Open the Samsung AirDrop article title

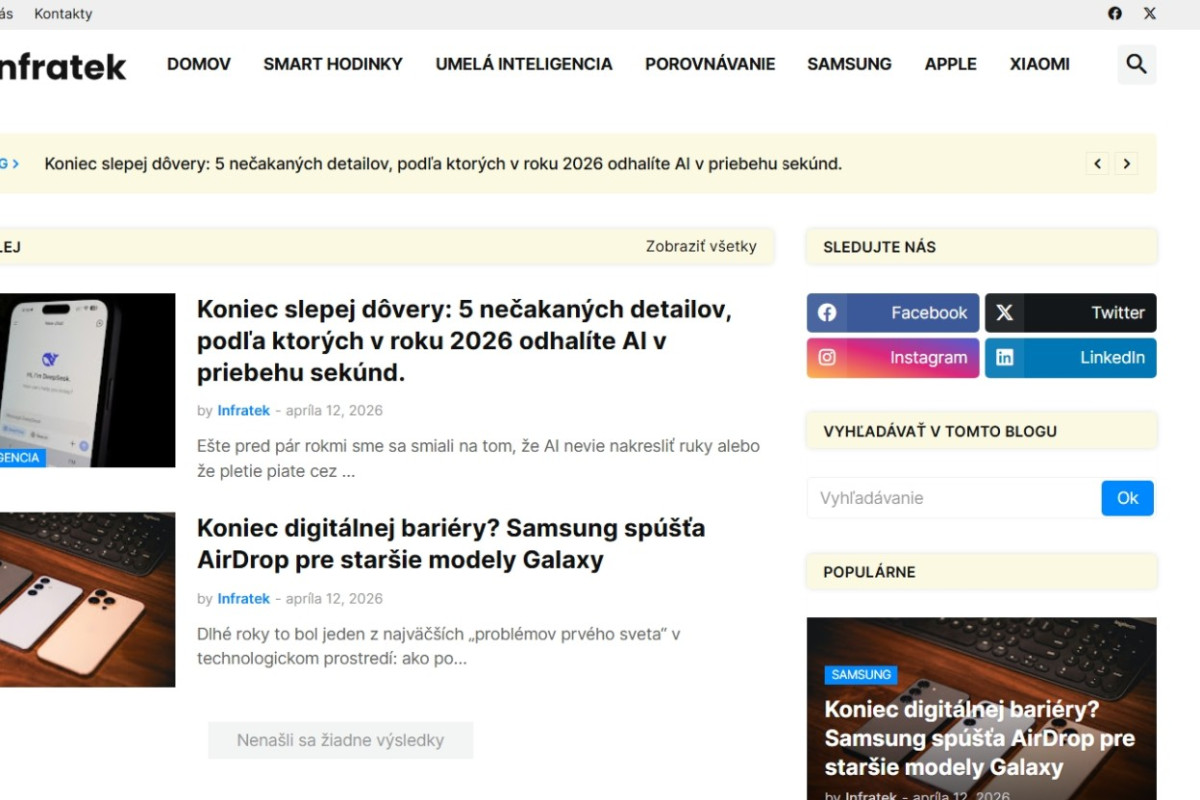450,544
